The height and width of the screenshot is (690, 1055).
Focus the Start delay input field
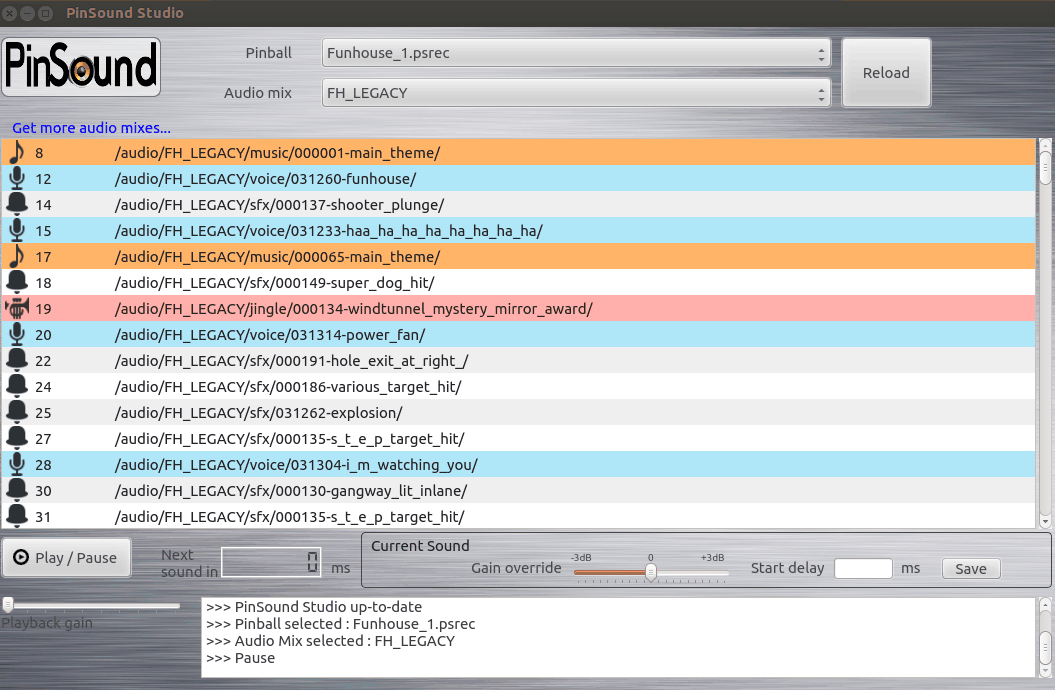click(x=863, y=568)
